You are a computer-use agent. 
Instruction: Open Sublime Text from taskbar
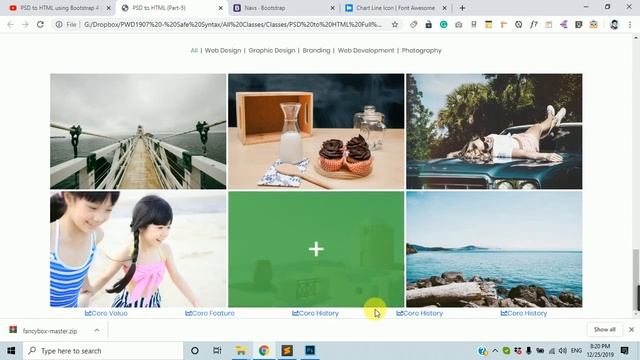(x=287, y=351)
